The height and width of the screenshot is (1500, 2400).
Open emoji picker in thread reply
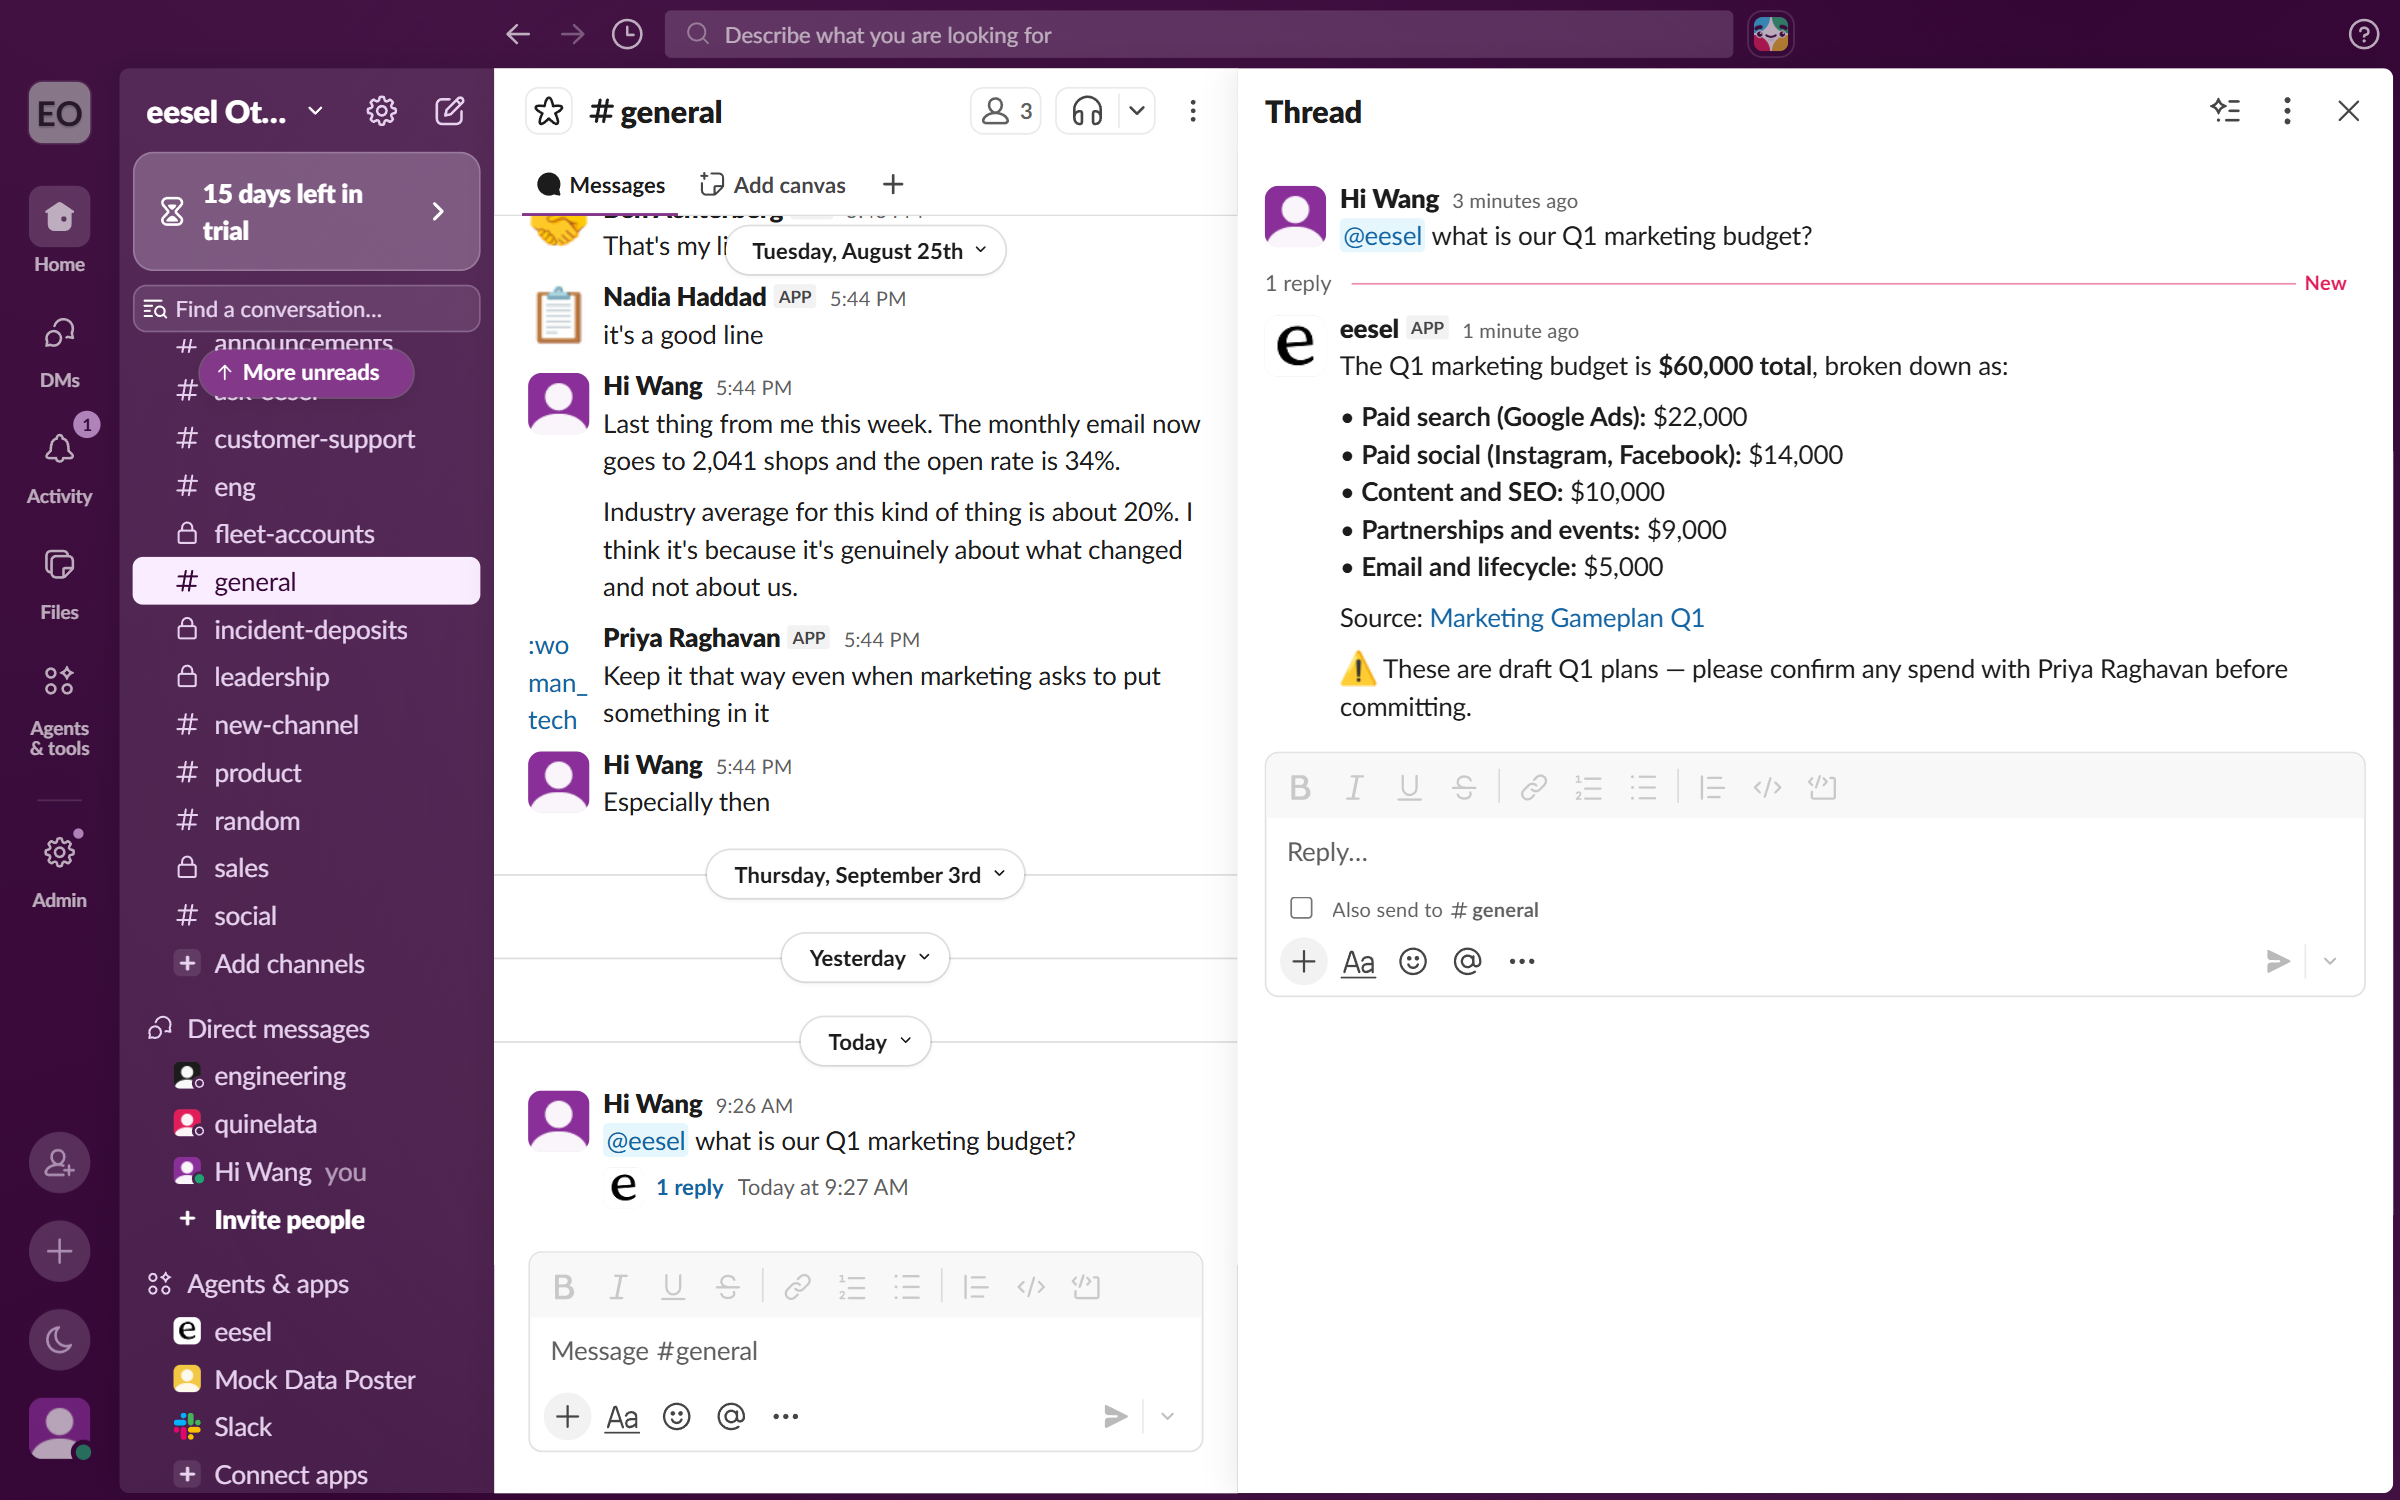coord(1412,962)
